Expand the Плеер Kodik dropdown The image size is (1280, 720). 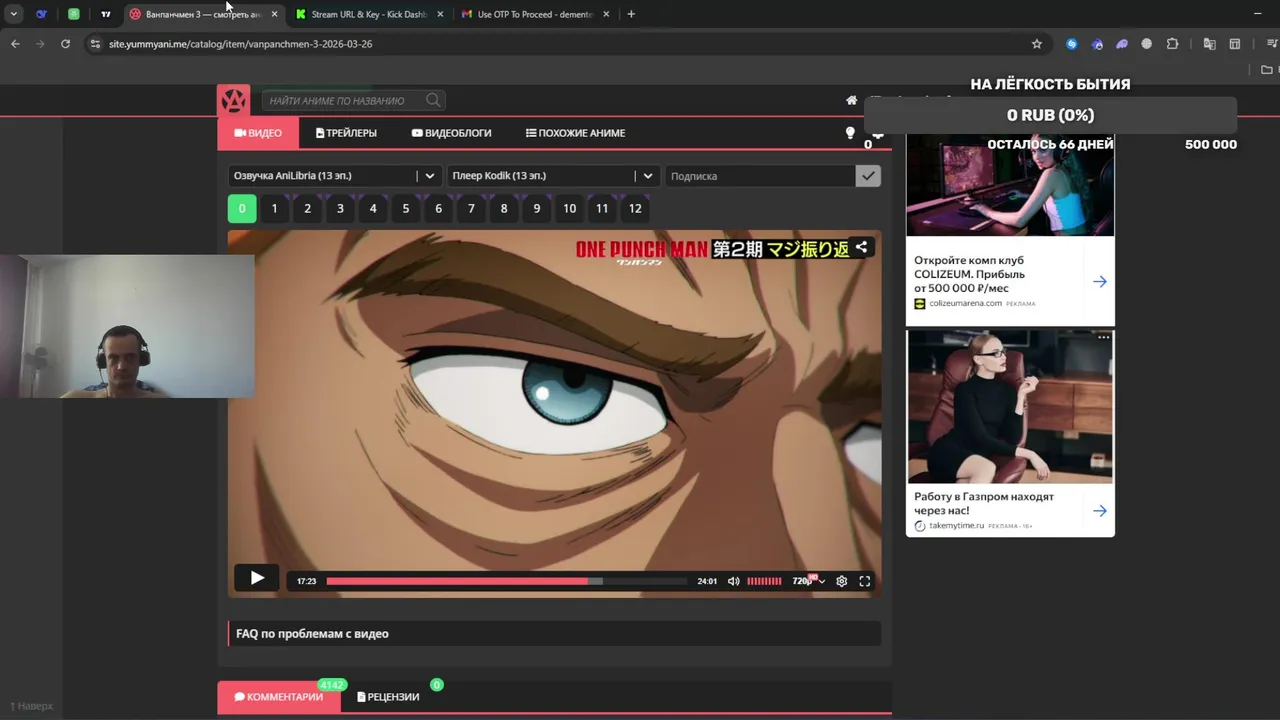(x=553, y=176)
